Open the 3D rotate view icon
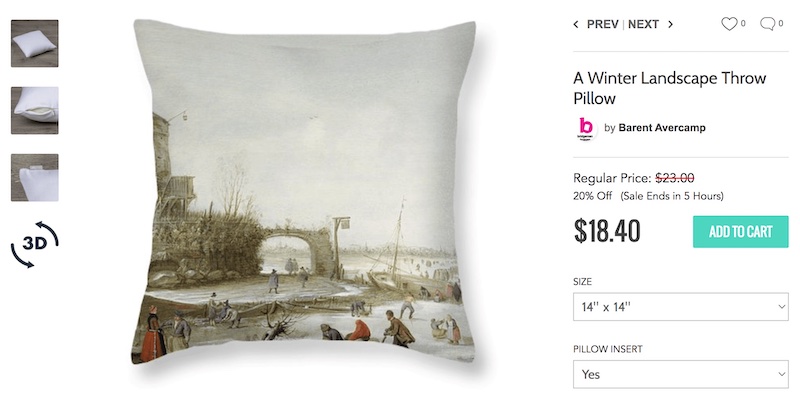Screen dimensions: 800x402 35,244
